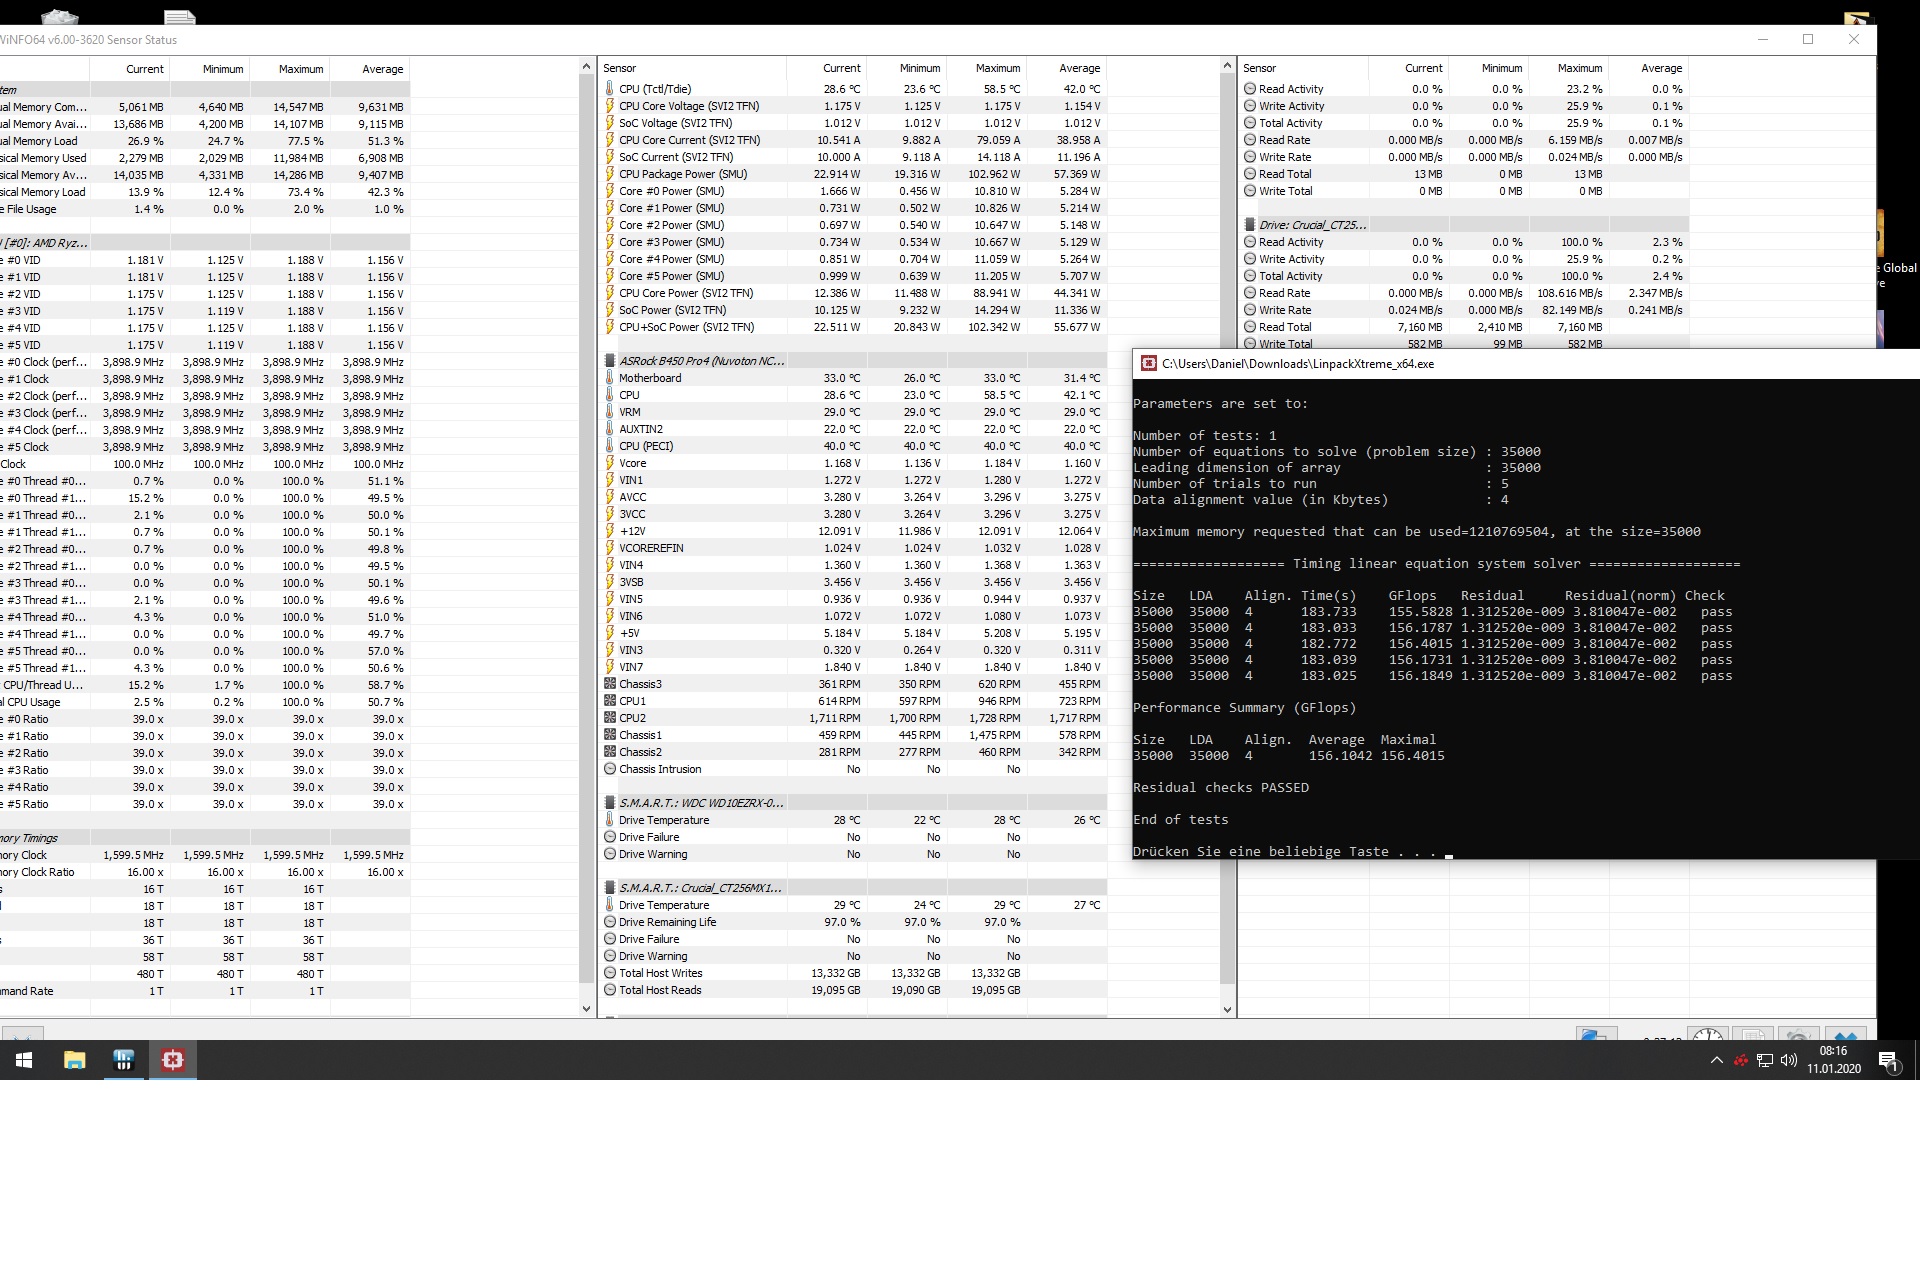Switch to HWiNFO64 in the taskbar
This screenshot has width=1920, height=1280.
click(124, 1060)
